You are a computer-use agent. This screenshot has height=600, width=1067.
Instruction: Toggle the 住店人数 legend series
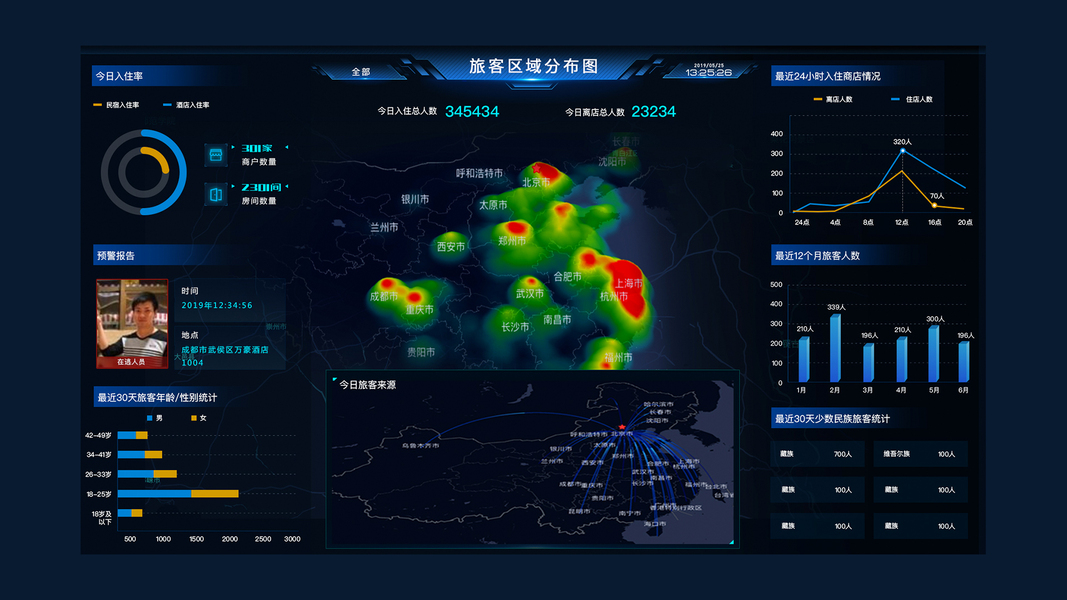(x=912, y=99)
